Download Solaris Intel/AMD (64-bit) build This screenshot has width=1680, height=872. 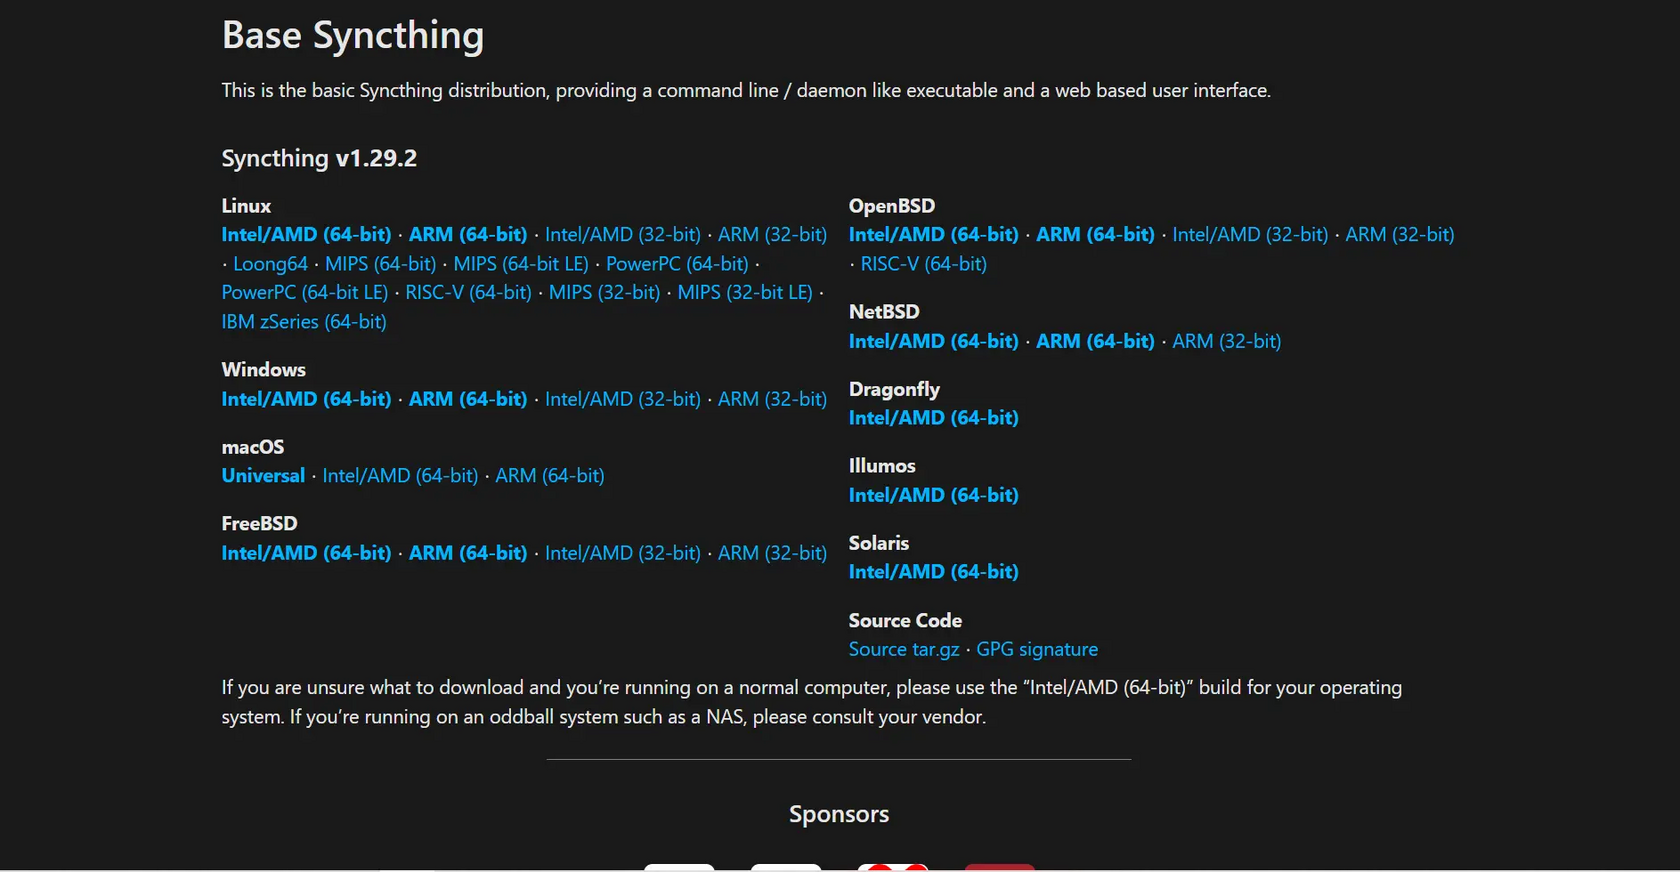click(933, 572)
